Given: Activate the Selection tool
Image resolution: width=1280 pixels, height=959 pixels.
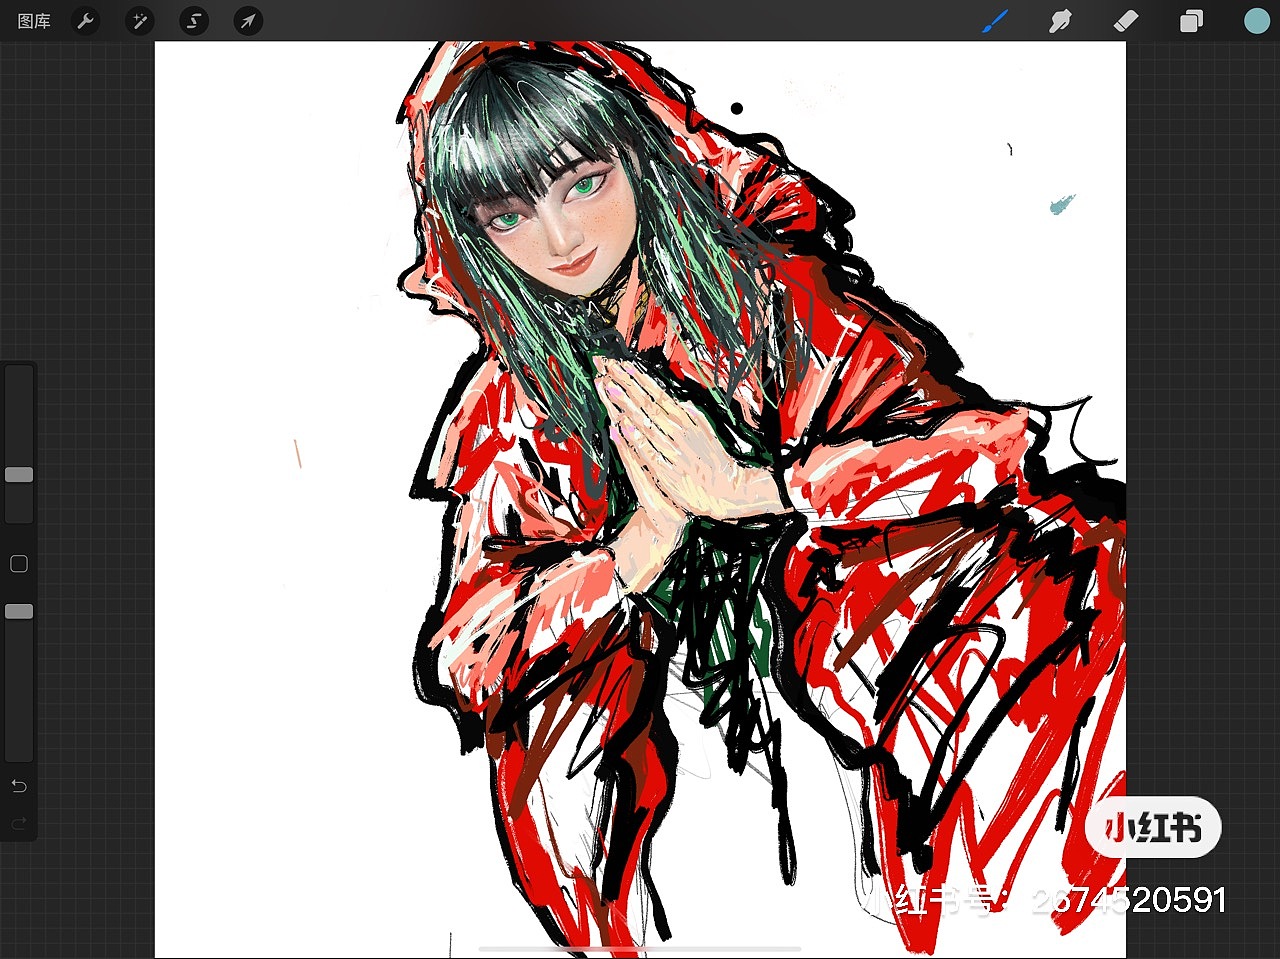Looking at the screenshot, I should (194, 21).
